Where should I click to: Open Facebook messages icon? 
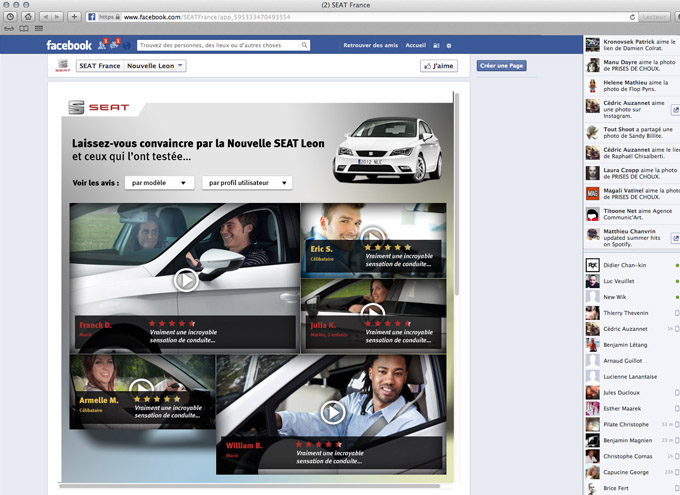pyautogui.click(x=115, y=44)
